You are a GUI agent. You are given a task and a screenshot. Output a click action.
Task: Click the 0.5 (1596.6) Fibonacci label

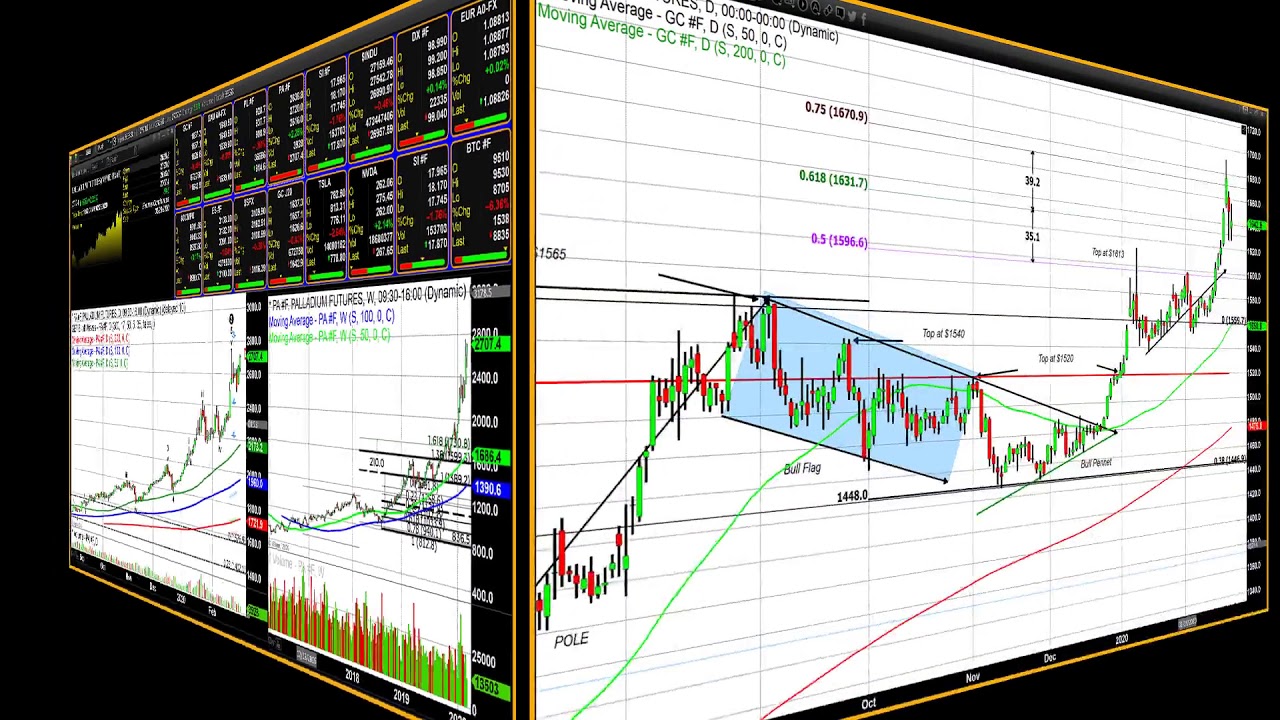click(x=839, y=240)
